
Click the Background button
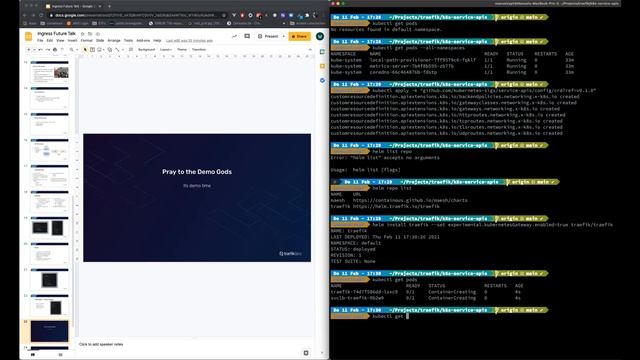[x=147, y=49]
